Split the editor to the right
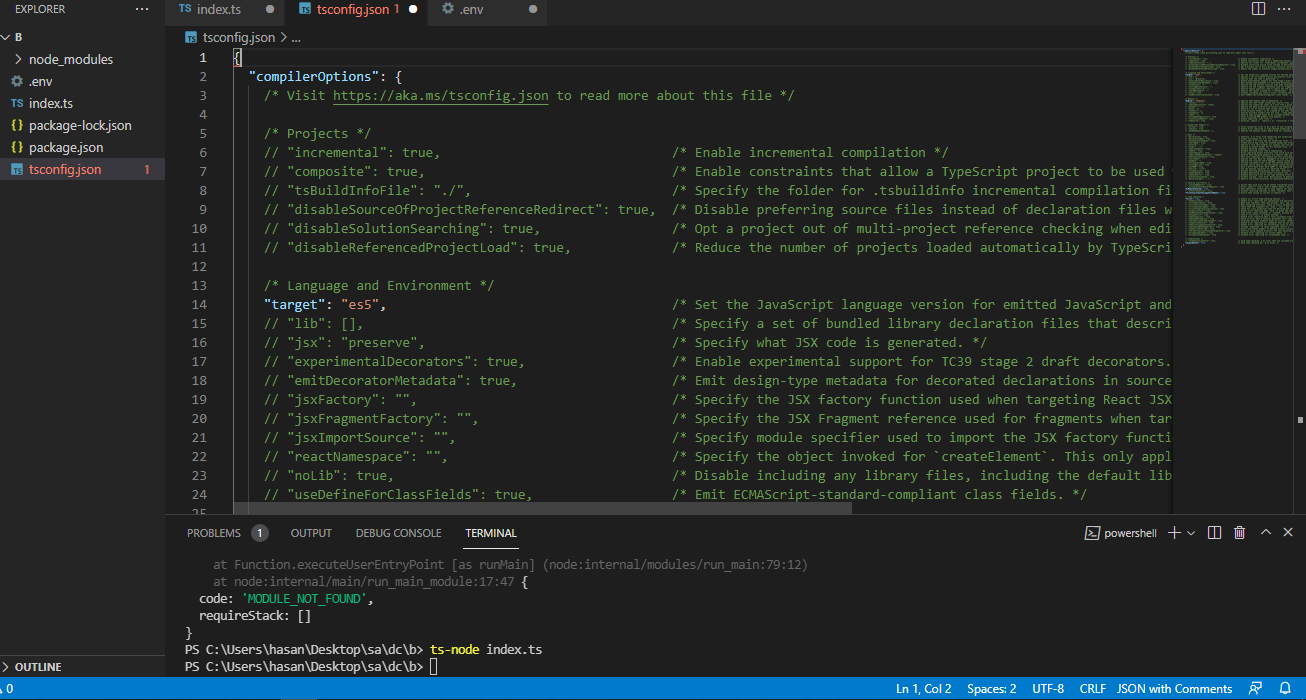 point(1258,9)
